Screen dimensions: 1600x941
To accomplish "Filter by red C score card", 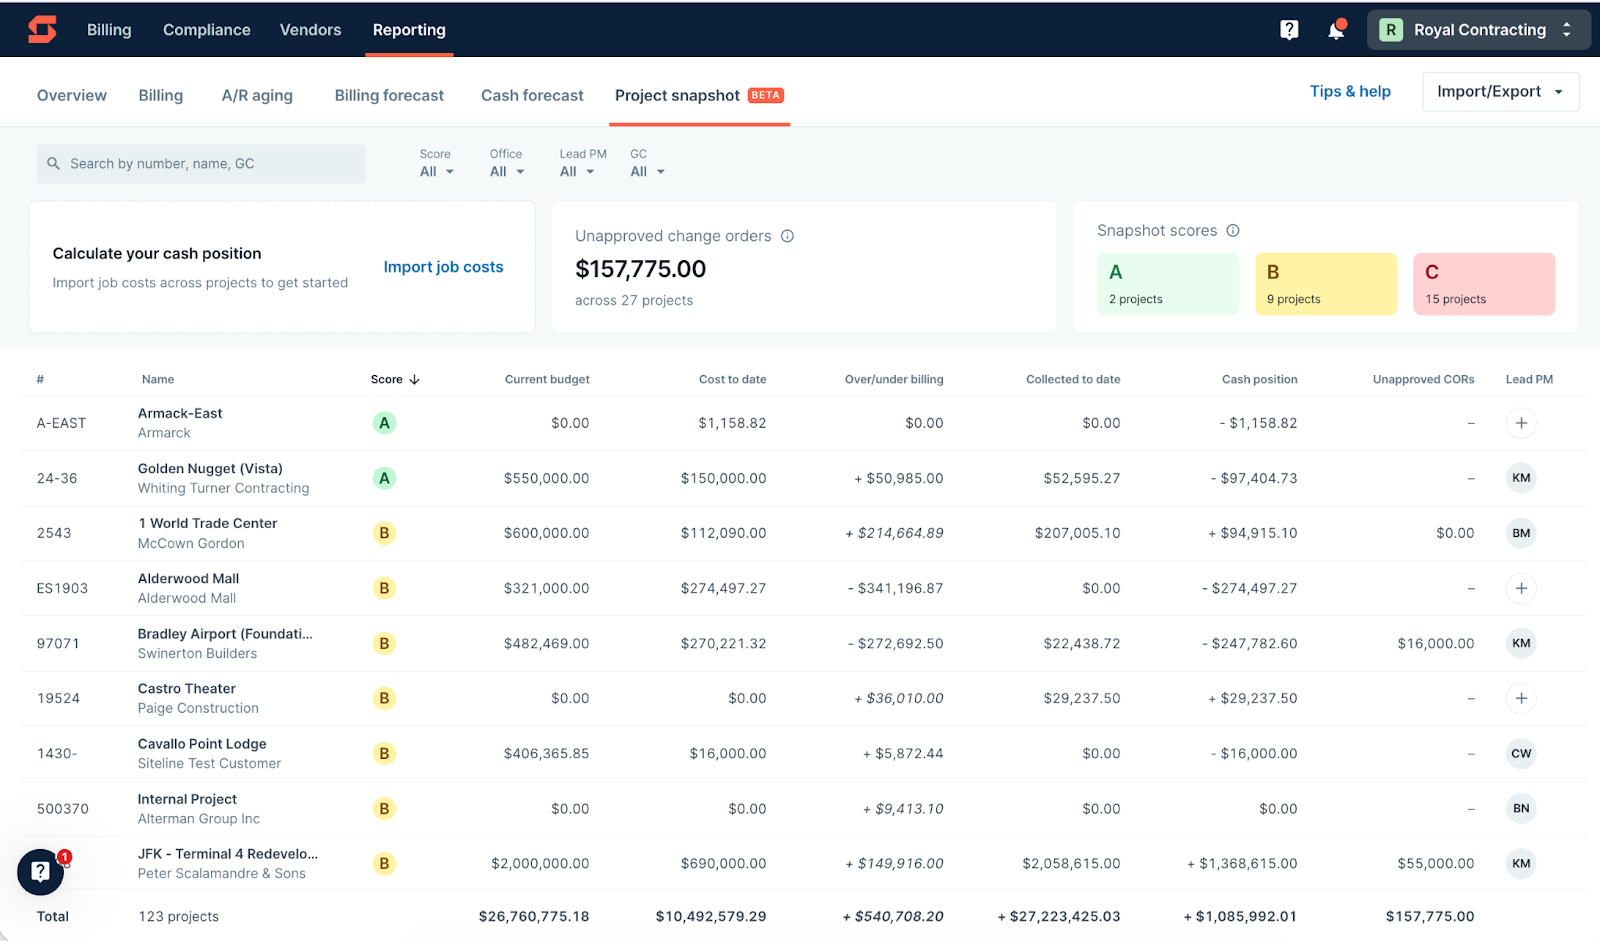I will [x=1484, y=284].
